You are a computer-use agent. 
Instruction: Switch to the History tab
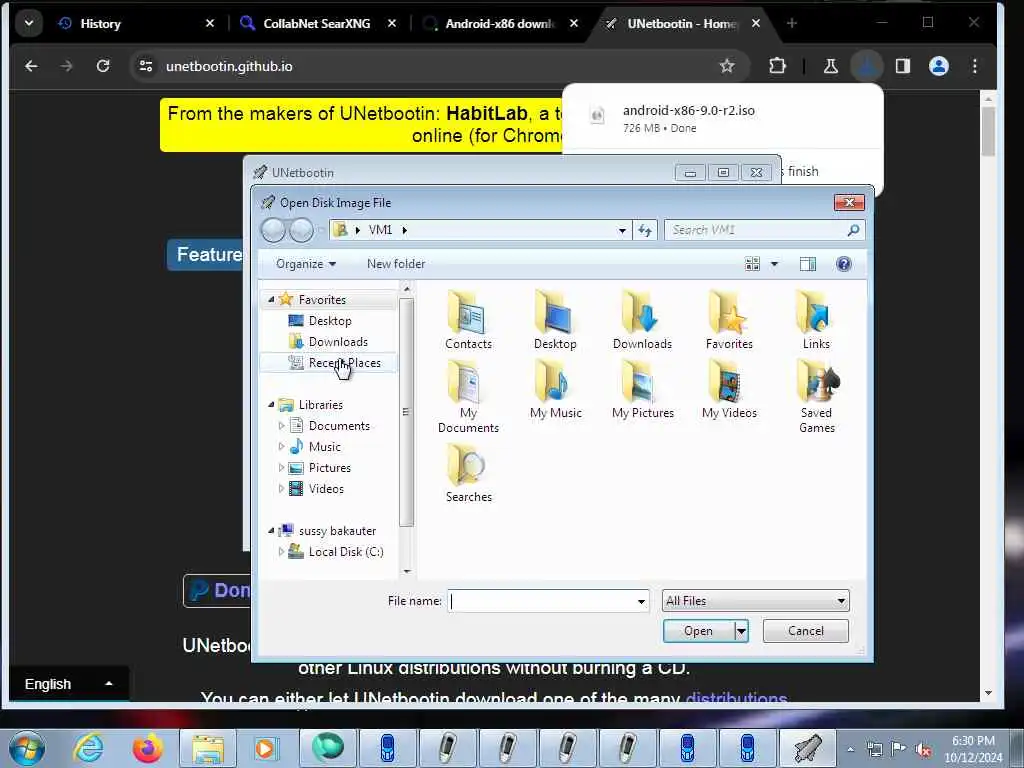point(136,24)
